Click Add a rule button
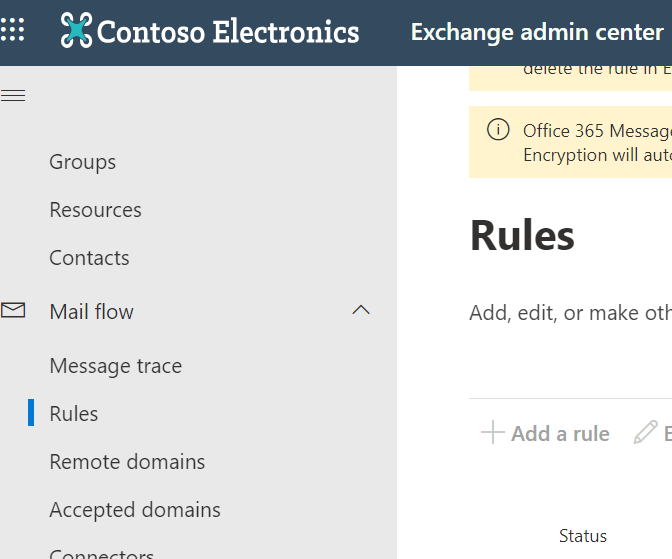Image resolution: width=672 pixels, height=559 pixels. 545,433
